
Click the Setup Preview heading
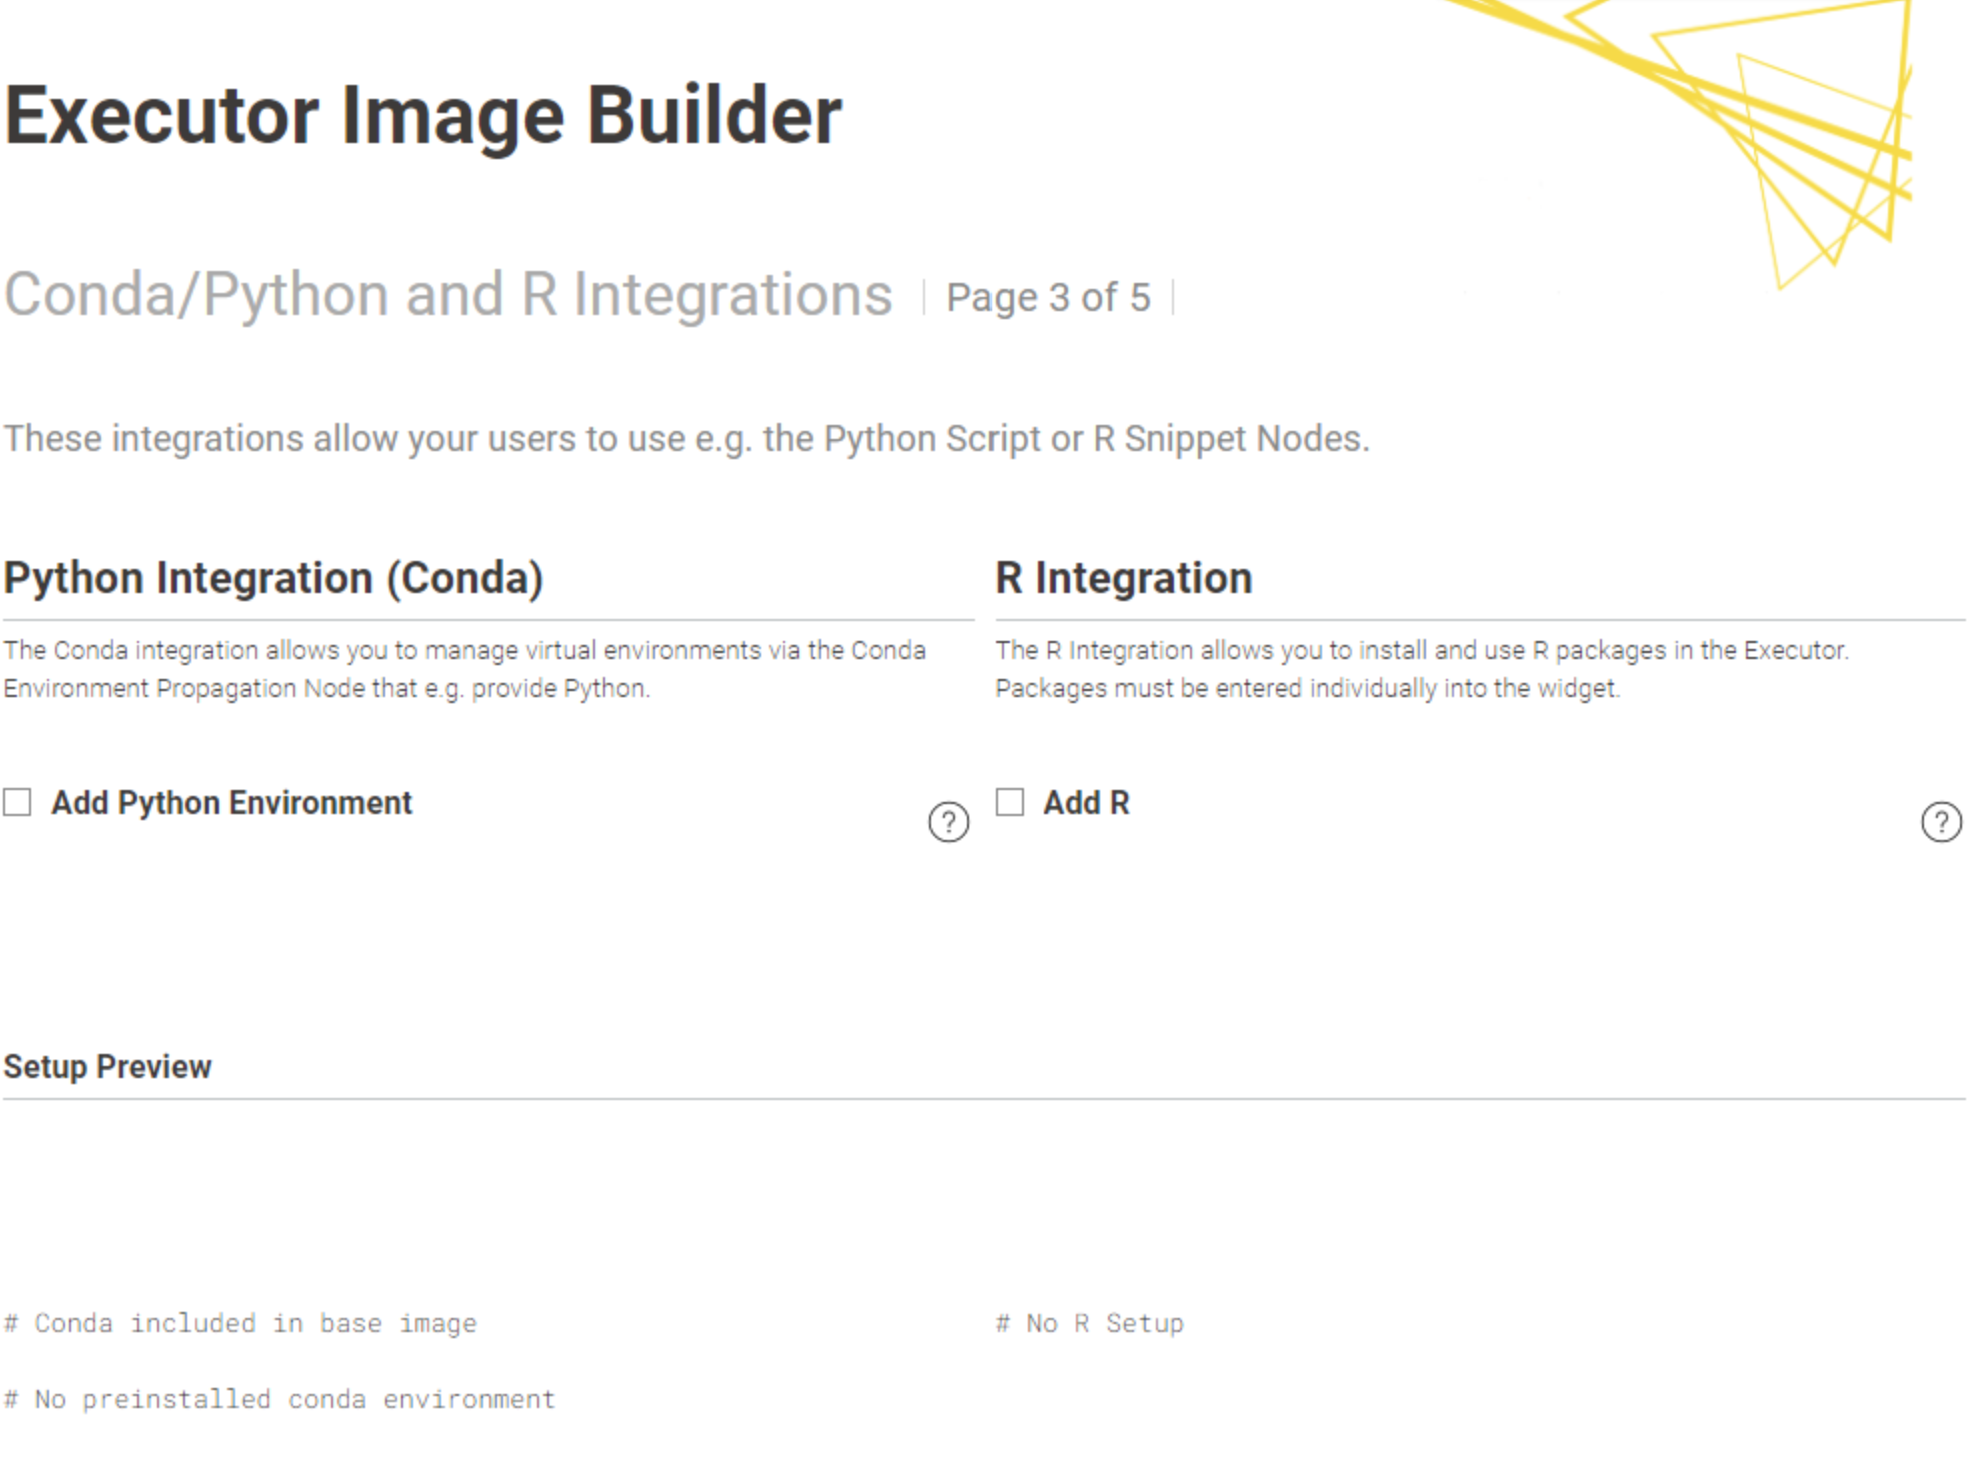tap(108, 1067)
